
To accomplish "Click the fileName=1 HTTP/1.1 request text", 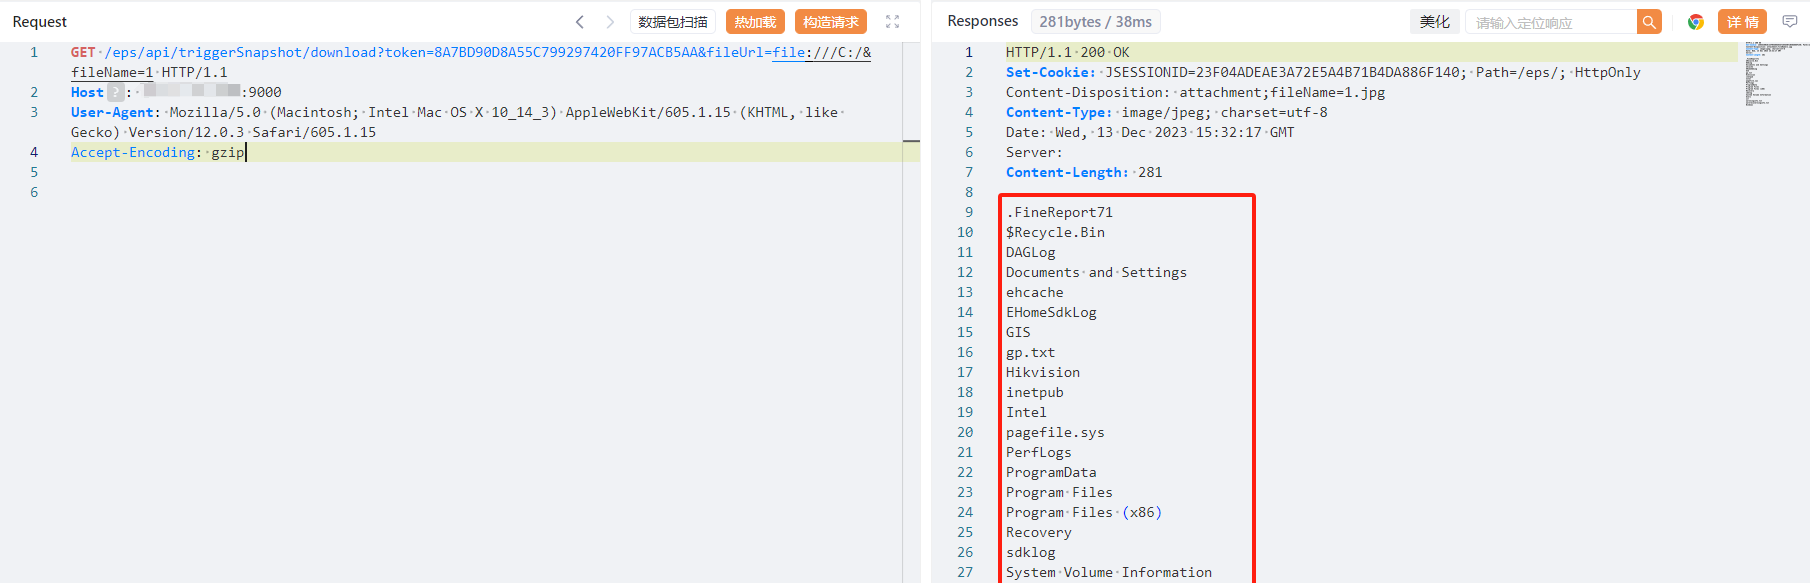I will pos(149,72).
